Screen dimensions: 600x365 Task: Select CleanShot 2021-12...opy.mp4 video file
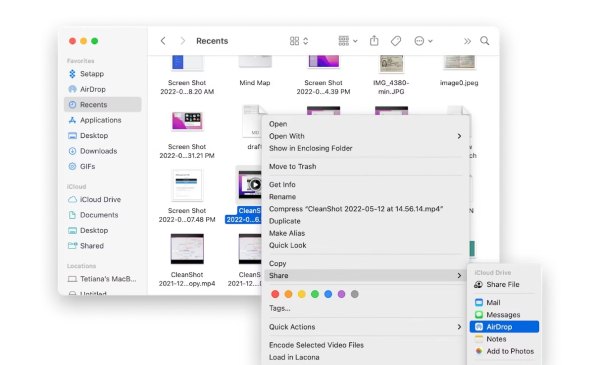coord(187,260)
